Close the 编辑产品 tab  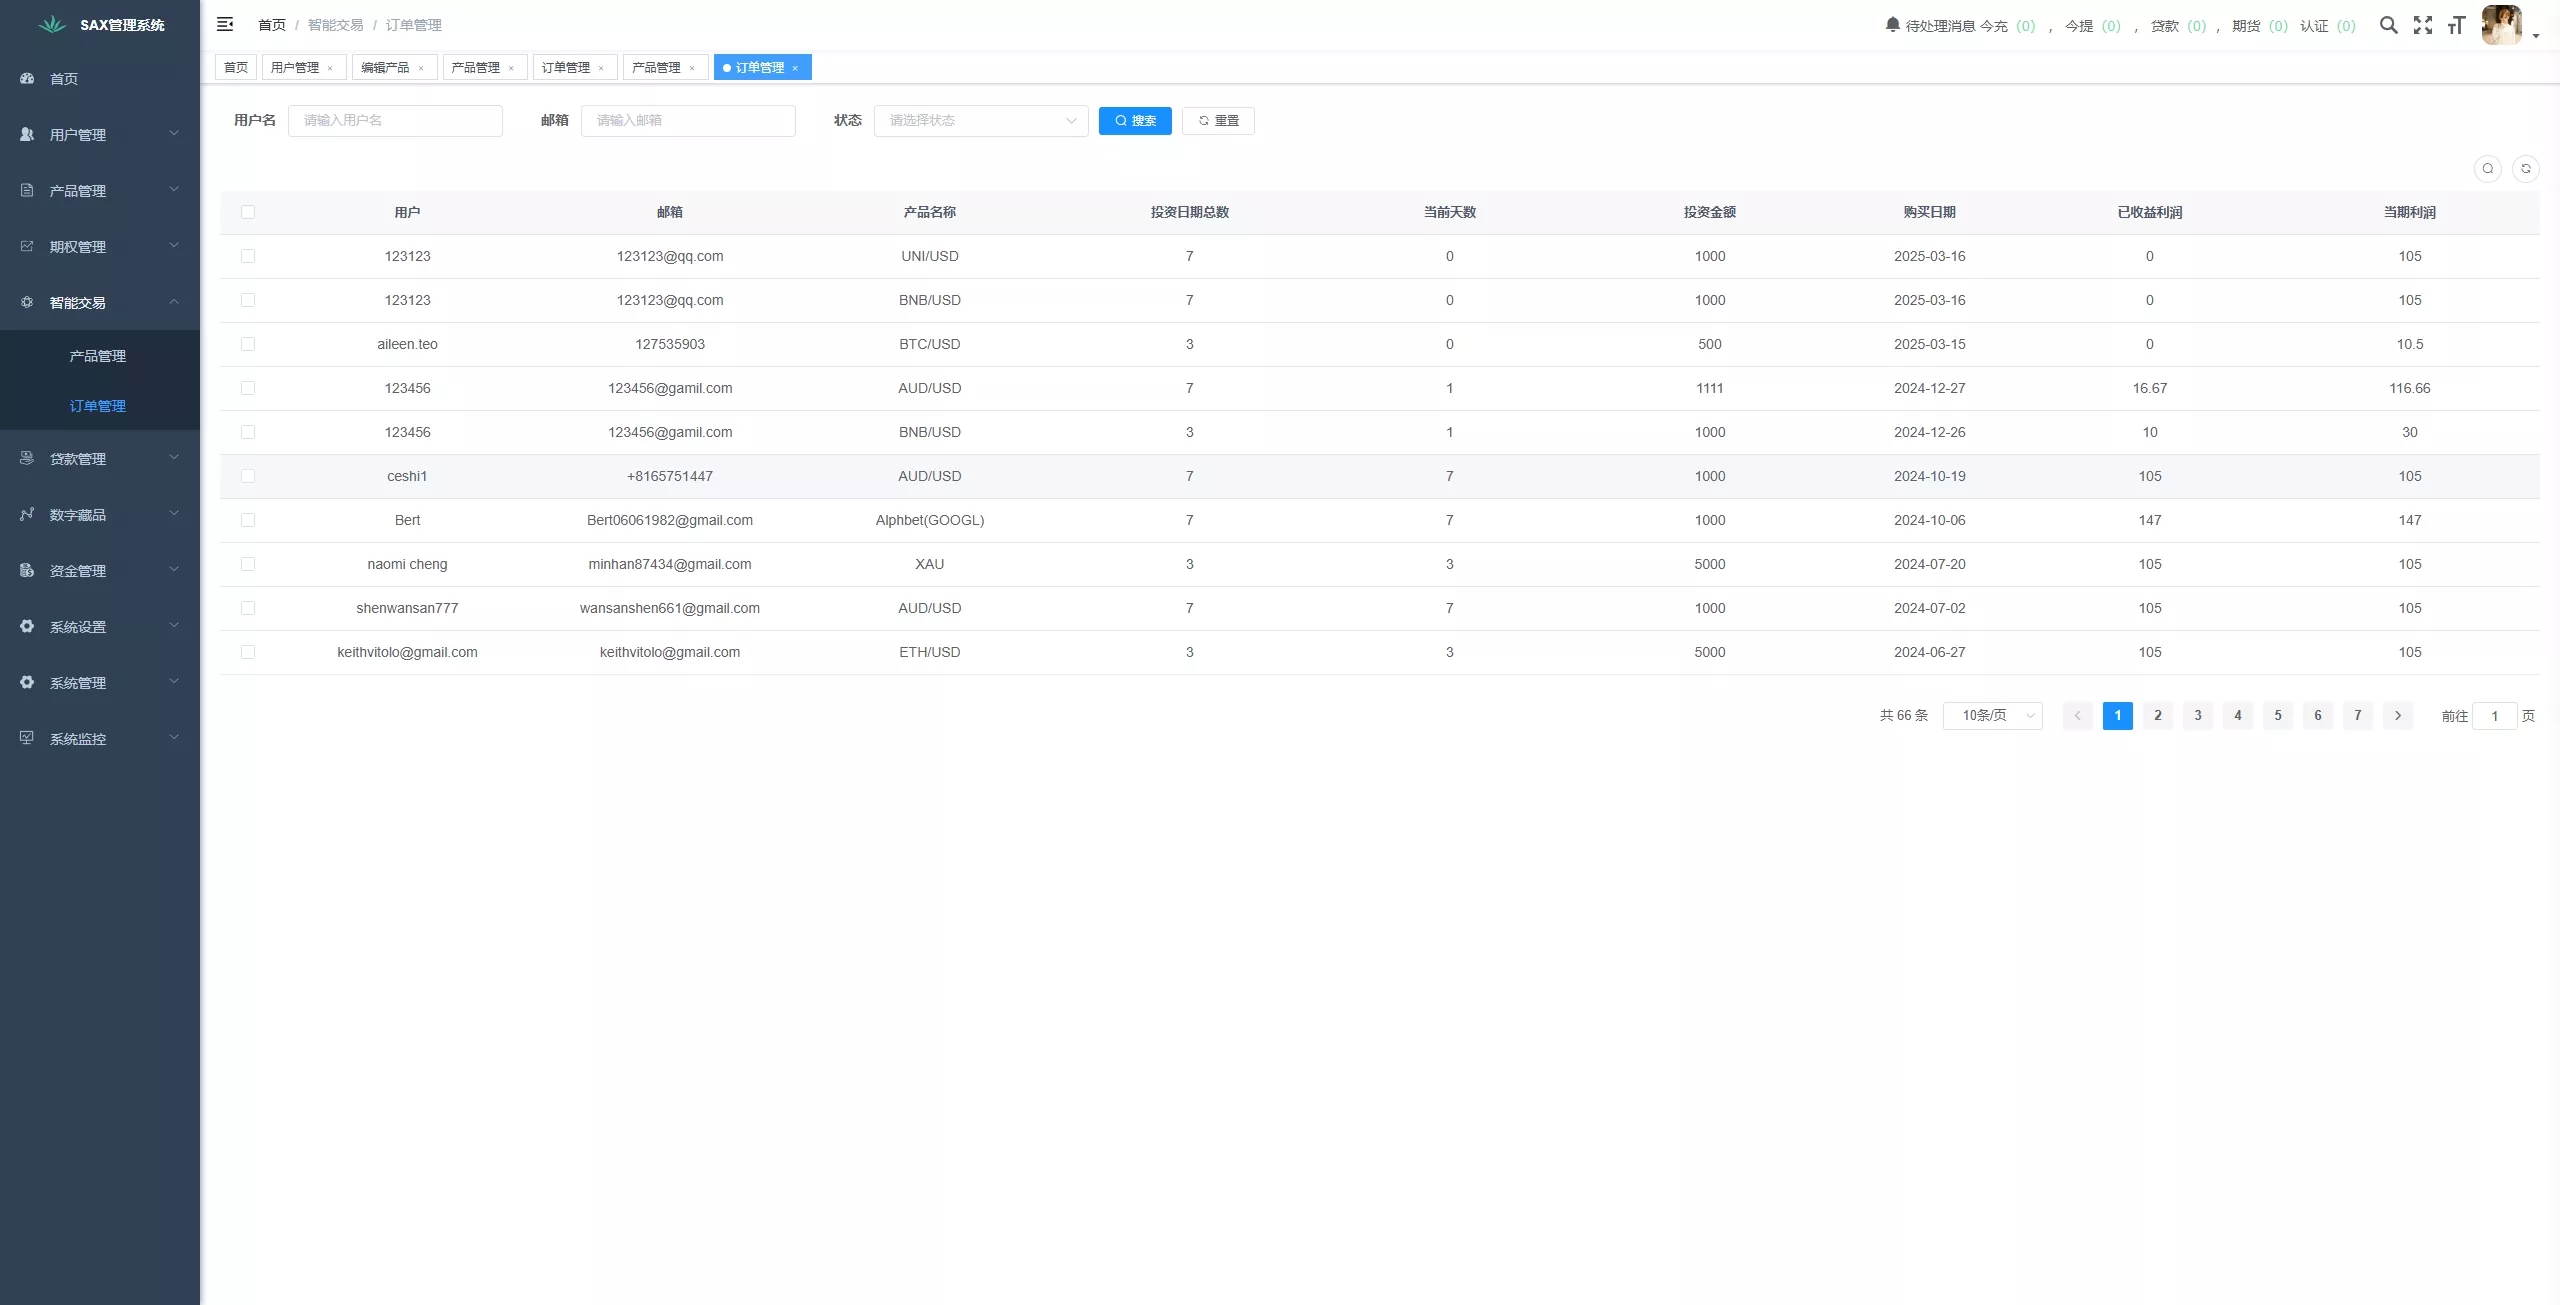(x=421, y=68)
